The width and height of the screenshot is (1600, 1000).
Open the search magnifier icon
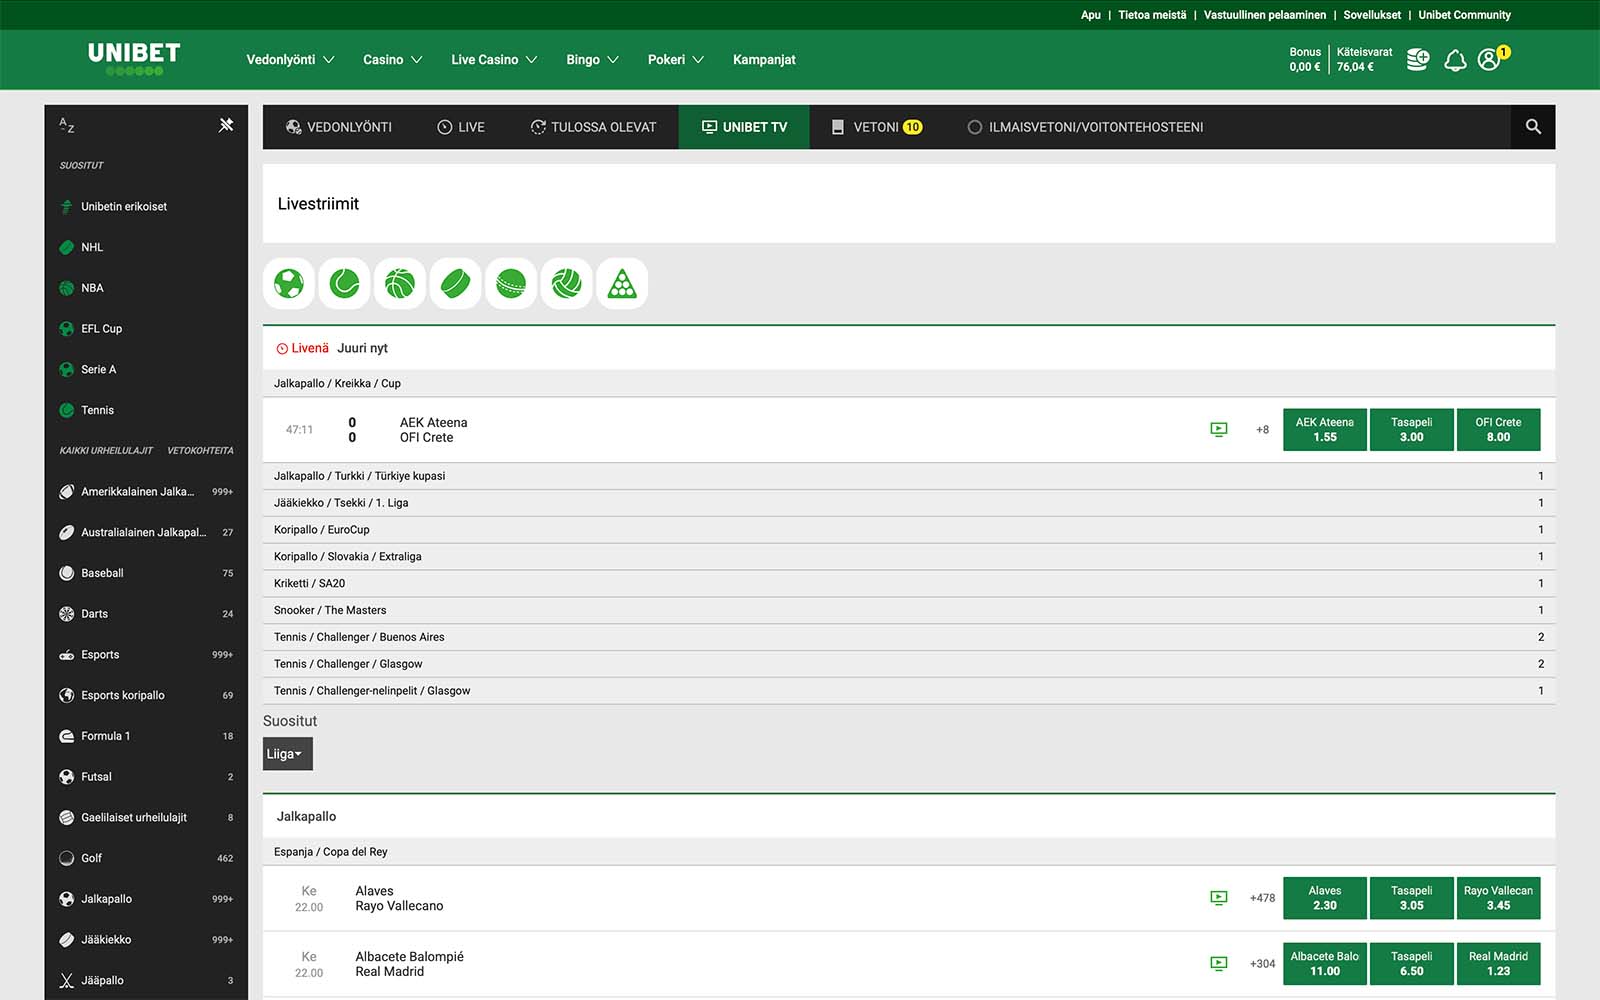click(1533, 127)
